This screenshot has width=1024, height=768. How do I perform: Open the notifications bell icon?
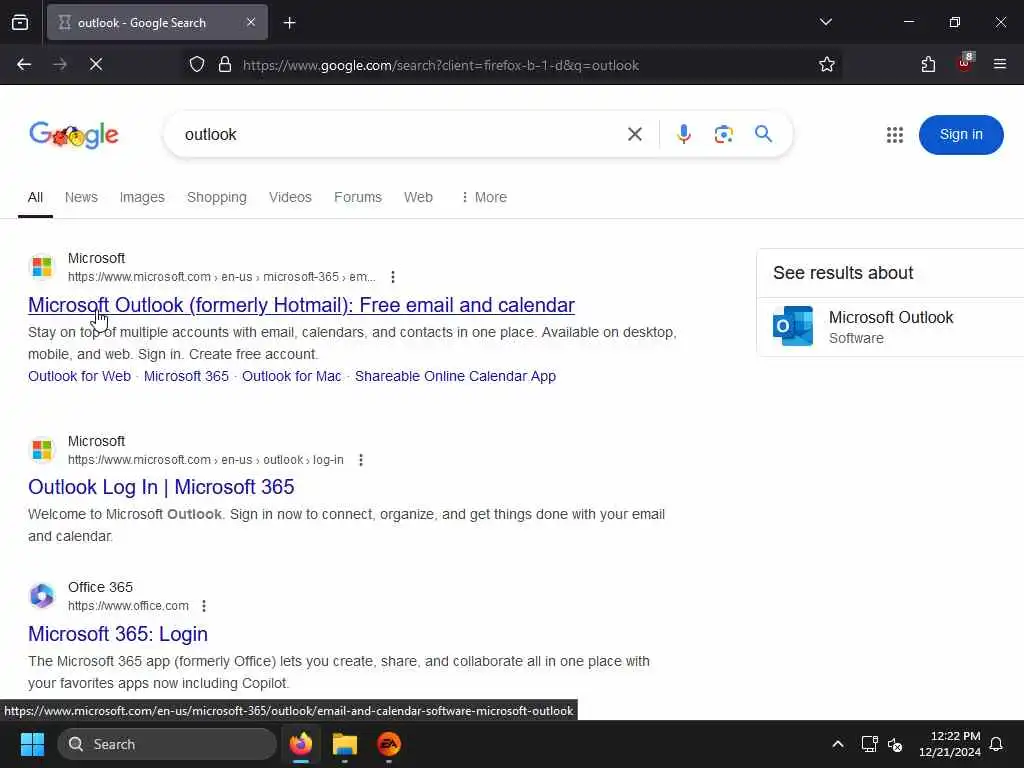pyautogui.click(x=997, y=744)
